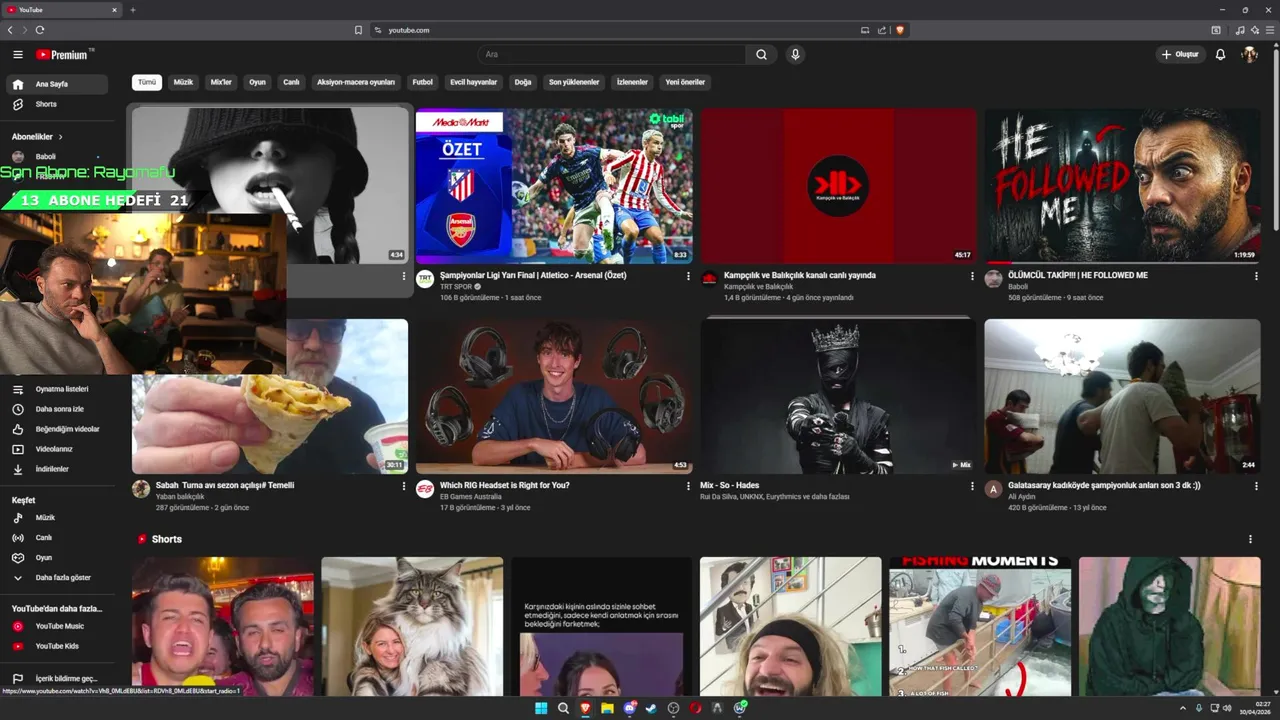The width and height of the screenshot is (1280, 720).
Task: Open HE FOLLOWED ME video thumbnail
Action: [x=1122, y=186]
